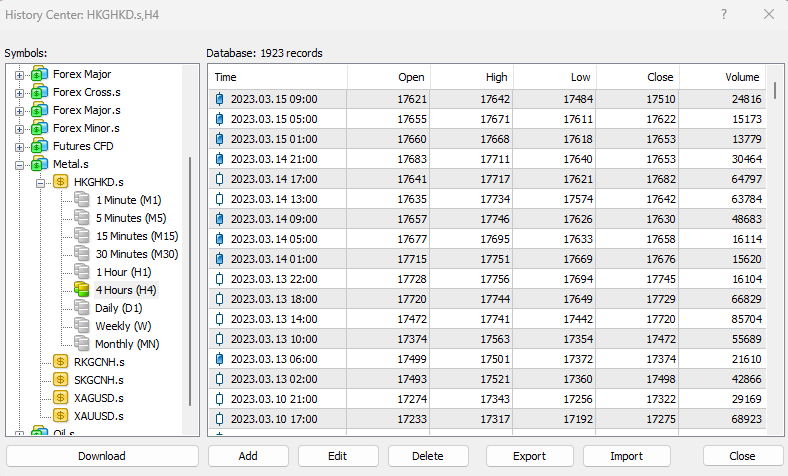This screenshot has height=476, width=788.
Task: Select the 1 Hour (H1) timeframe
Action: pyautogui.click(x=123, y=272)
